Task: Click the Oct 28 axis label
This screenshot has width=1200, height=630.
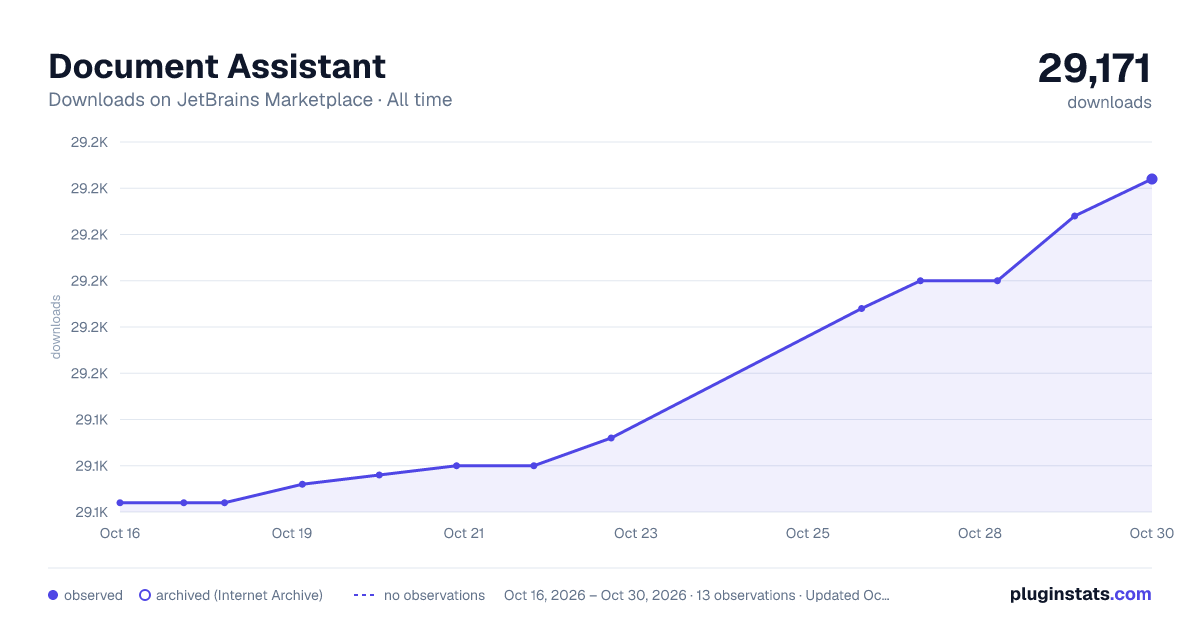Action: [x=980, y=533]
